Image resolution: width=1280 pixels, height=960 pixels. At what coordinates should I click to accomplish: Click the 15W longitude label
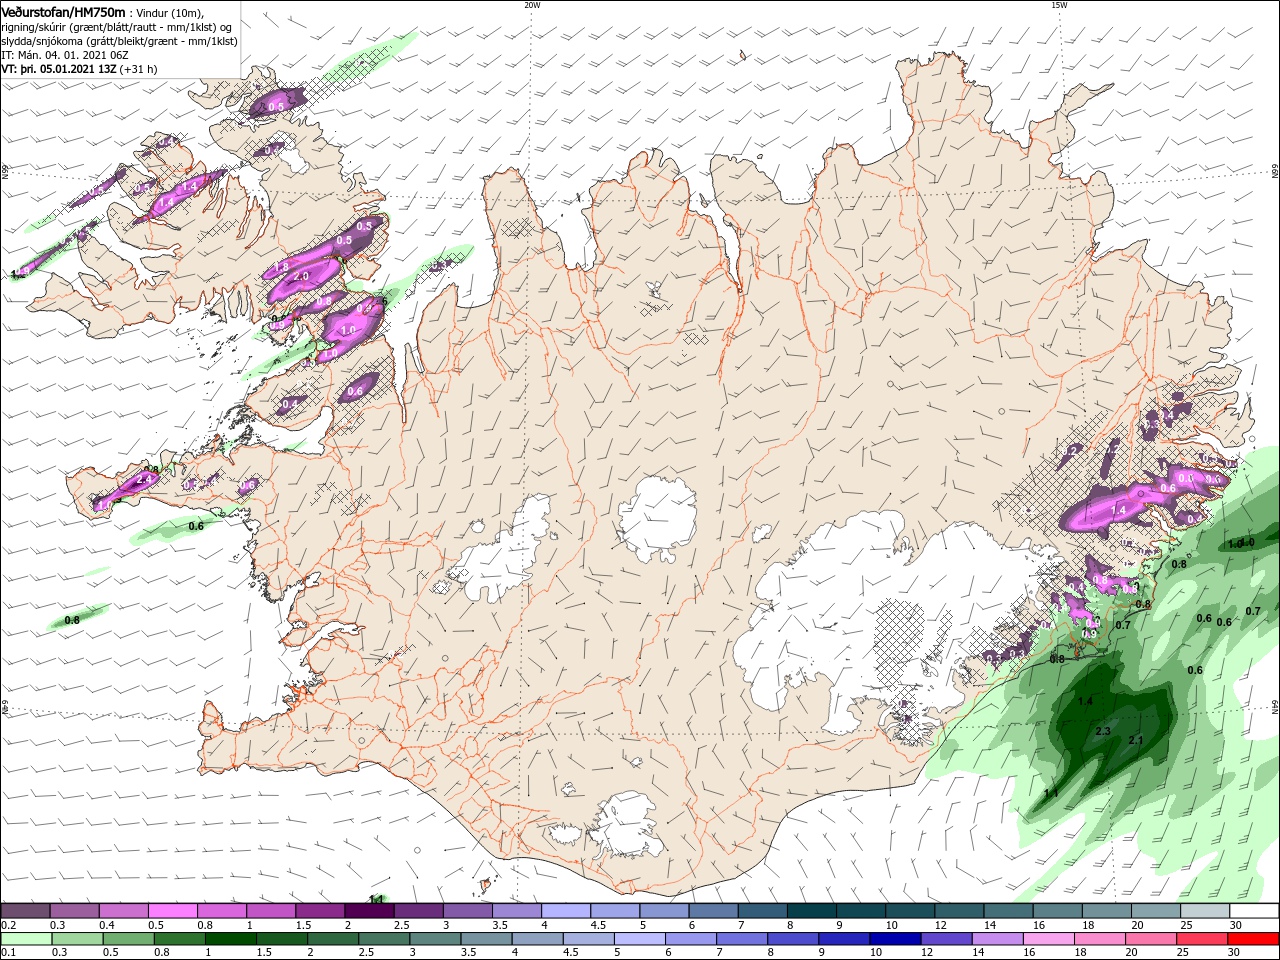[x=1059, y=5]
